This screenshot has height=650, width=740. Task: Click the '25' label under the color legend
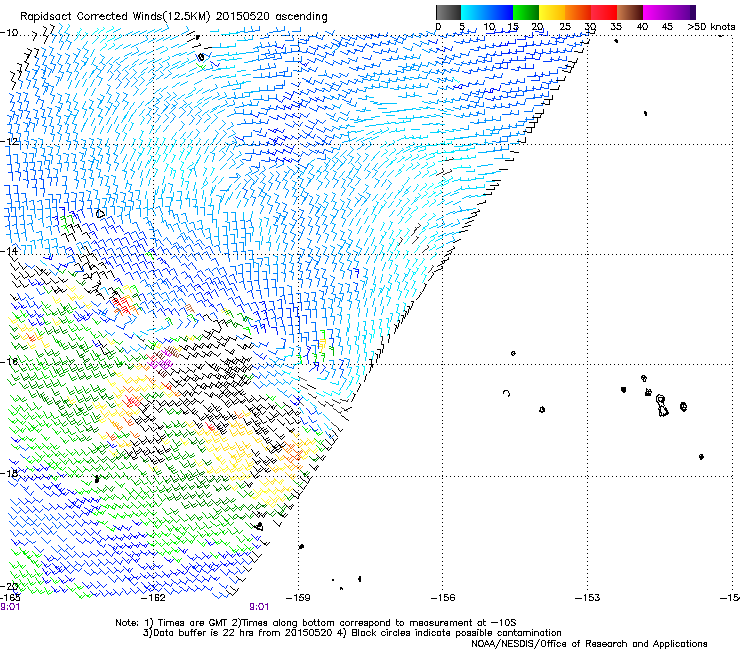pyautogui.click(x=564, y=27)
